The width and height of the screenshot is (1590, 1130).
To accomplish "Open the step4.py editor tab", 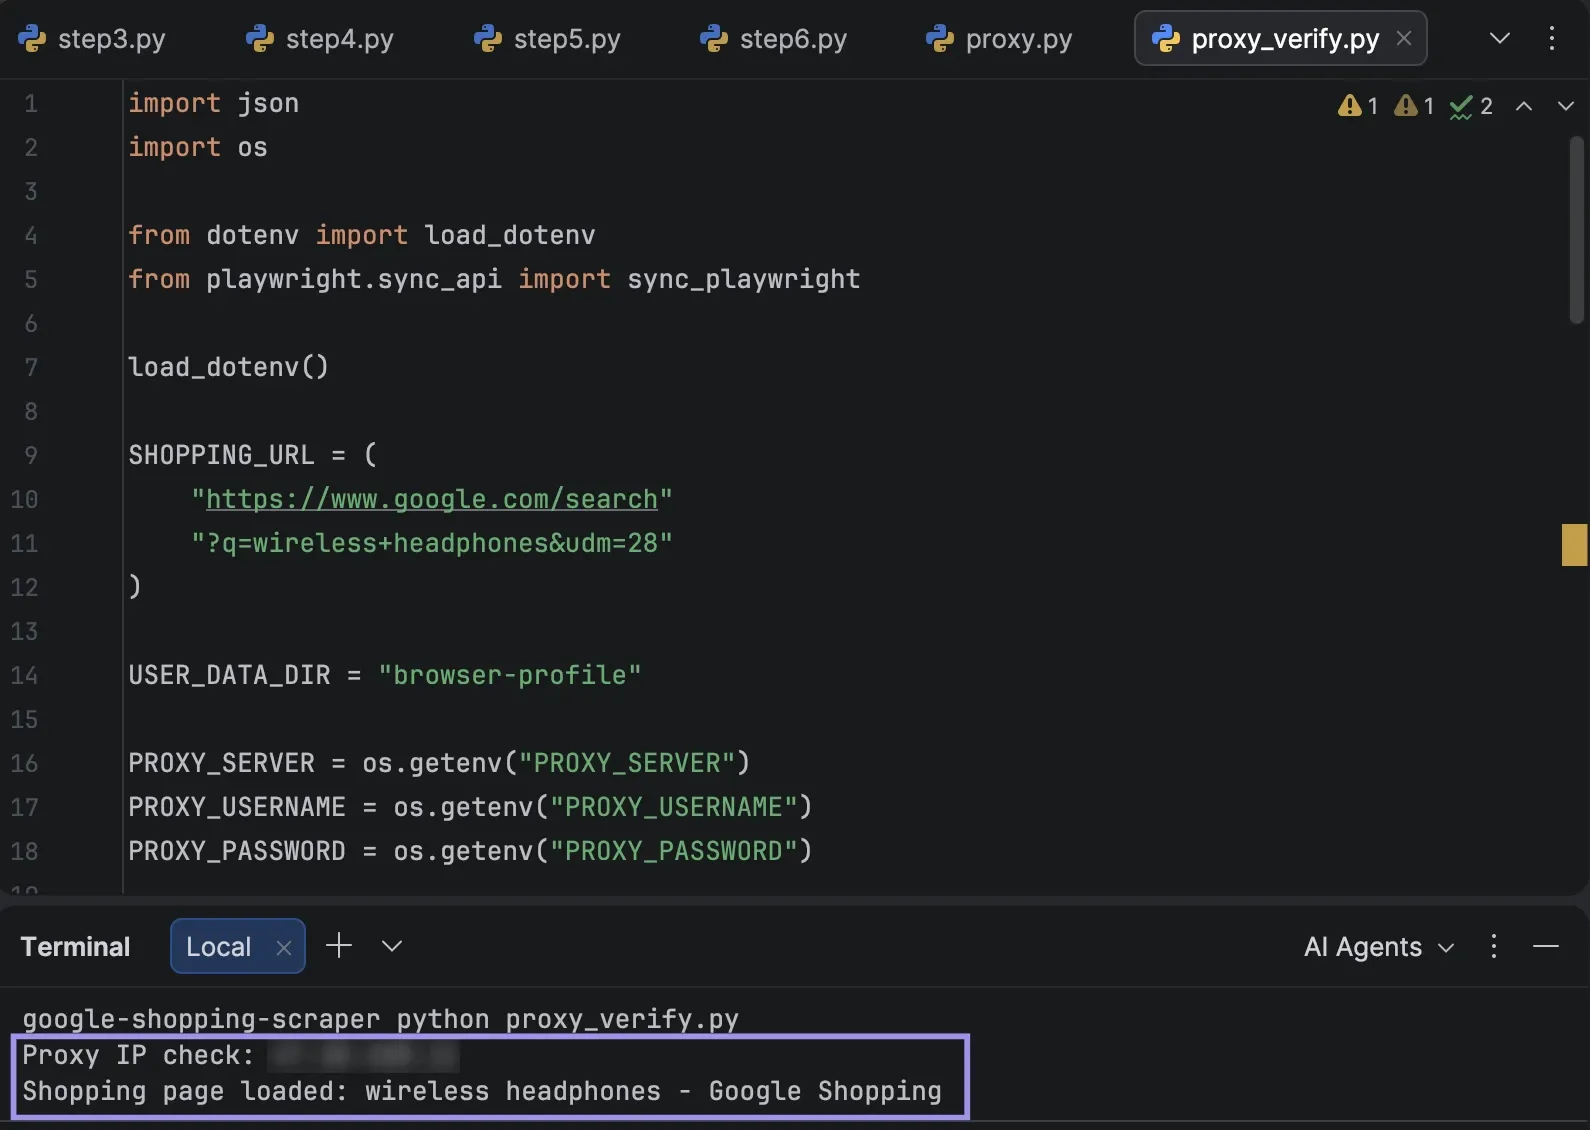I will (x=320, y=39).
